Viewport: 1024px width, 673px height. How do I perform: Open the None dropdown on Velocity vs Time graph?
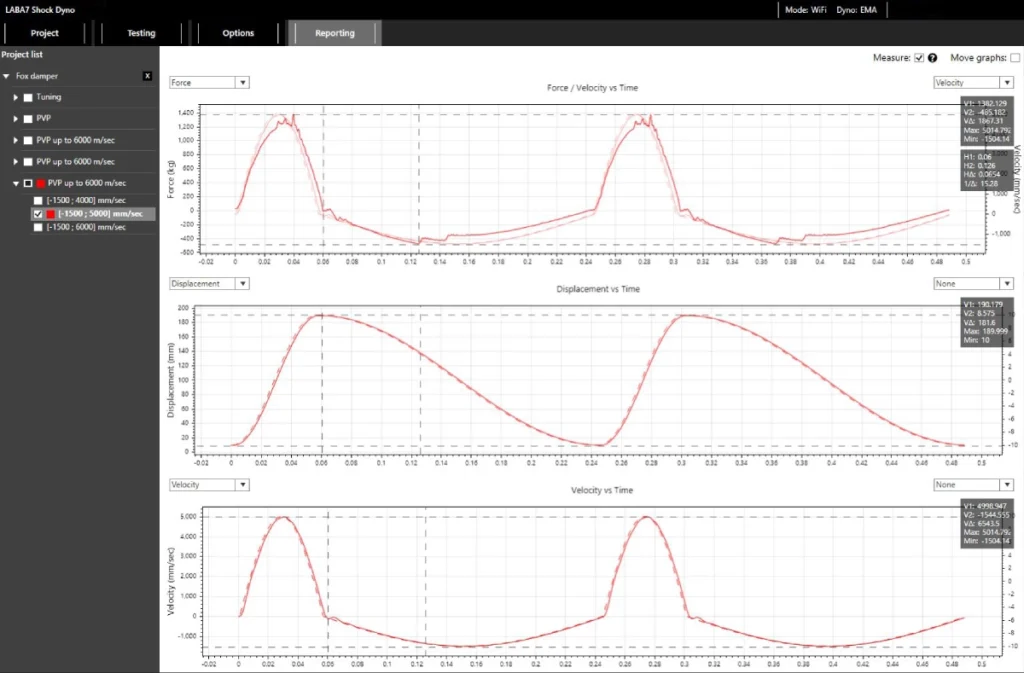pyautogui.click(x=974, y=485)
